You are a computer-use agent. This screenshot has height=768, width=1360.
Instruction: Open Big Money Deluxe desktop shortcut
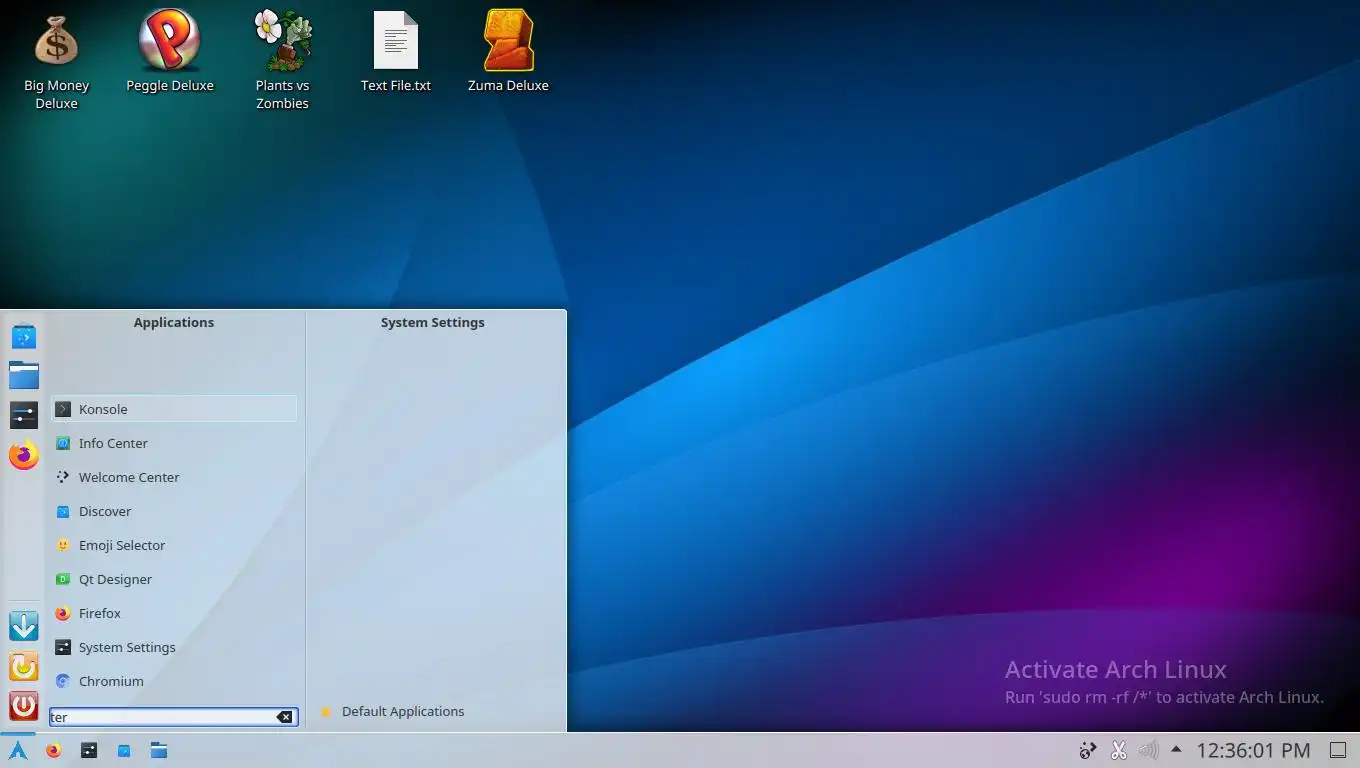tap(57, 60)
